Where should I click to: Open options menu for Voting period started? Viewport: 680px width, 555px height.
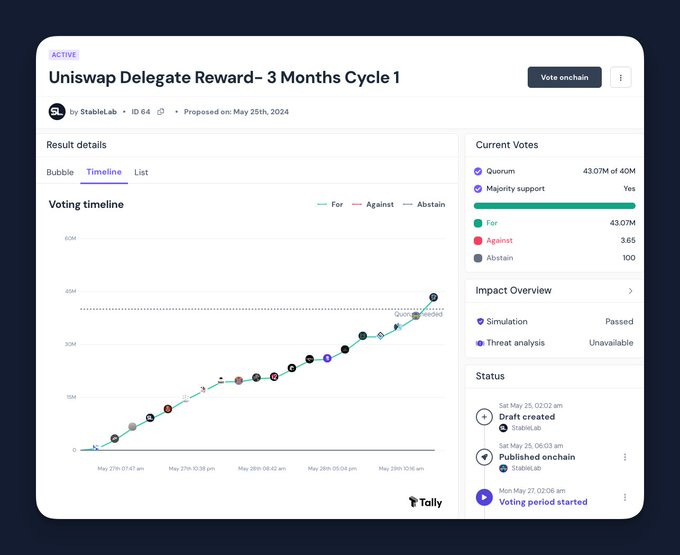(625, 497)
